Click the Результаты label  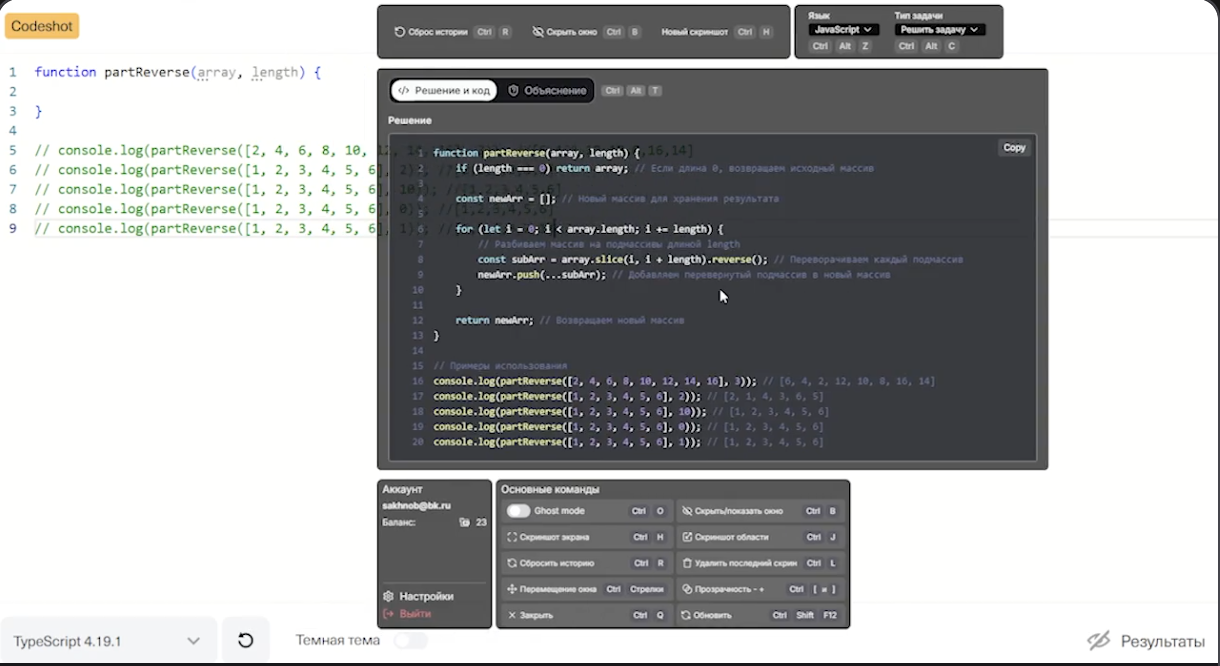(1162, 641)
